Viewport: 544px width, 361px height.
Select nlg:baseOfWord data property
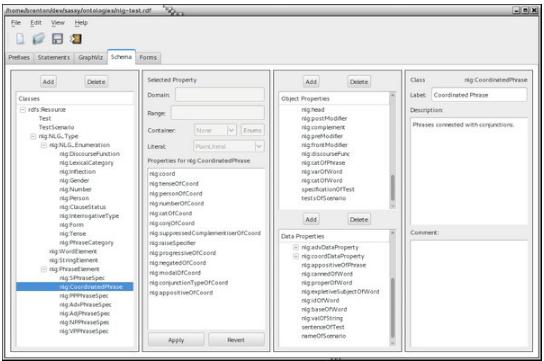tap(324, 309)
